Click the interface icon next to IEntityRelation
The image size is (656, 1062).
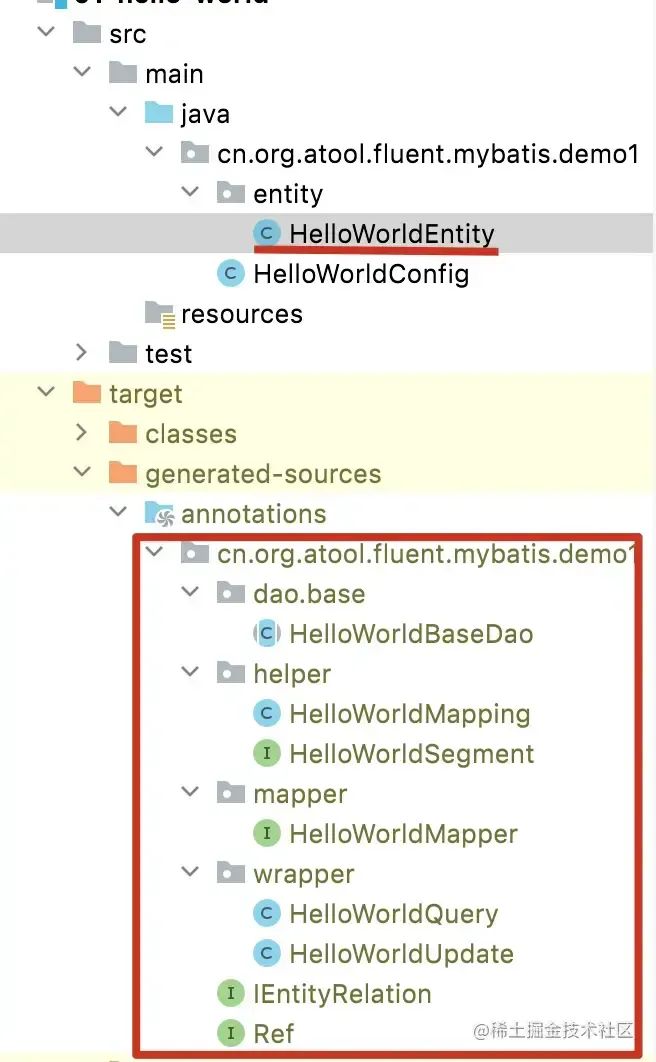(229, 993)
